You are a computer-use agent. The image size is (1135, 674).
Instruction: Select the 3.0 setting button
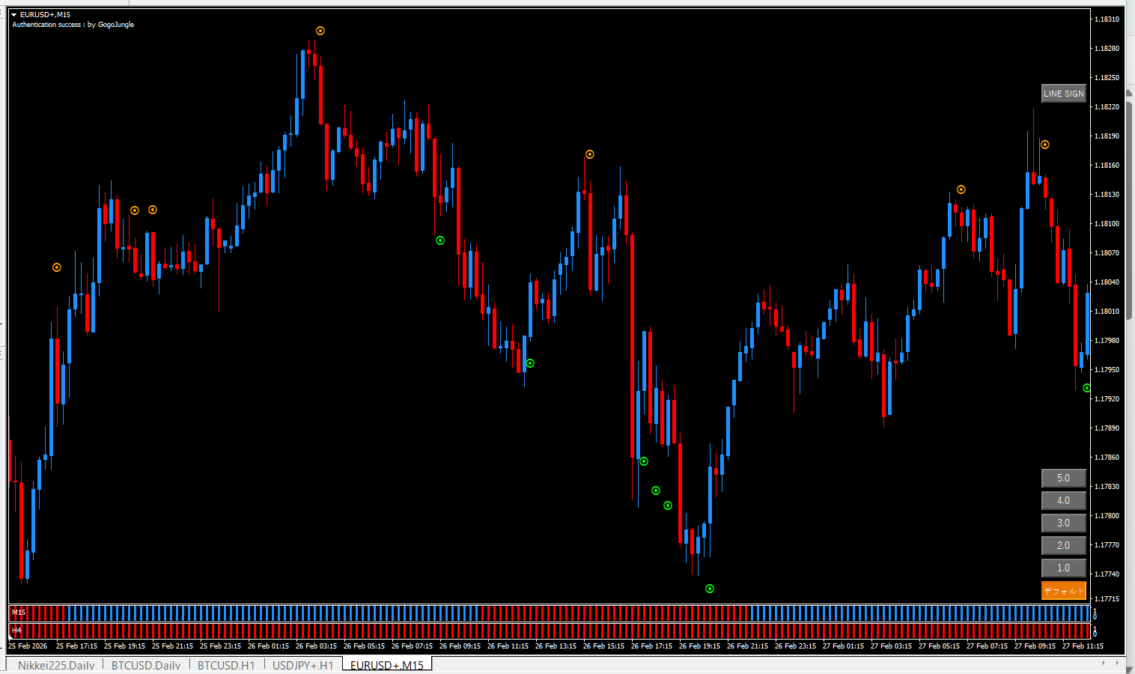pos(1063,523)
